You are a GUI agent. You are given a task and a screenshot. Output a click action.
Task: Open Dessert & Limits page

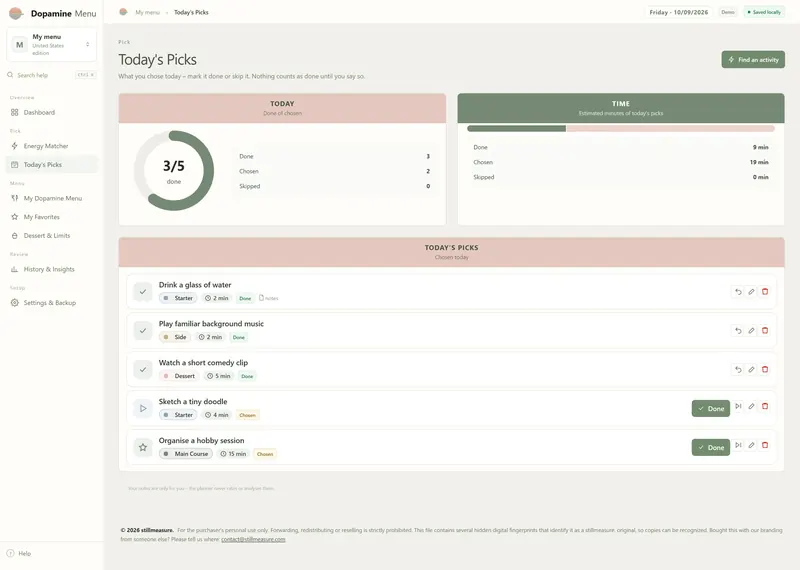coord(52,235)
